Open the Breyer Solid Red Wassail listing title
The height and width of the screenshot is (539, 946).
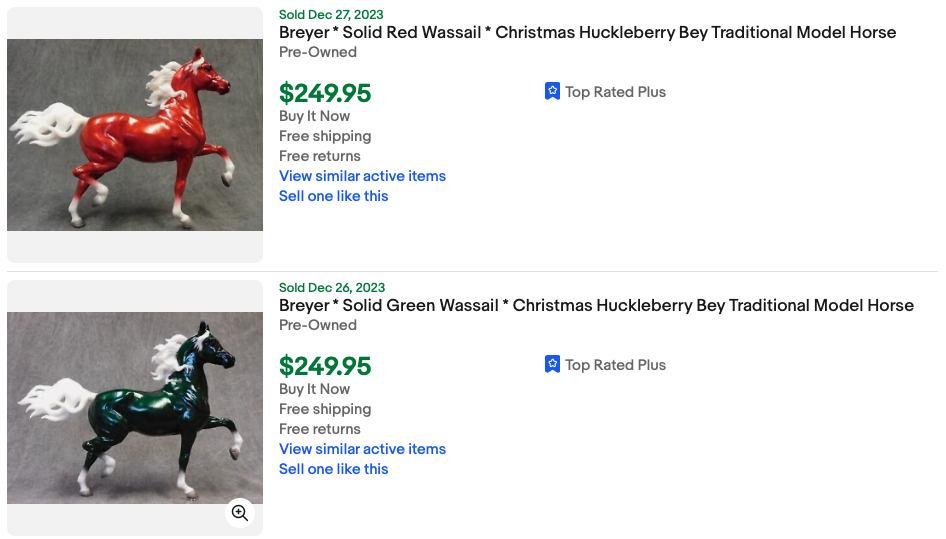(x=587, y=33)
